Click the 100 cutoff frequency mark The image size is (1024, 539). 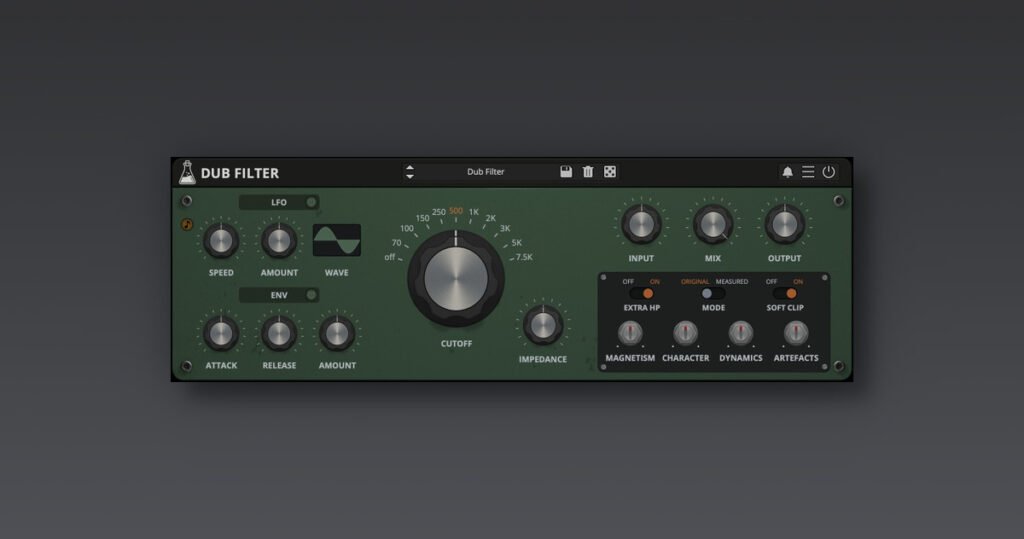[407, 229]
